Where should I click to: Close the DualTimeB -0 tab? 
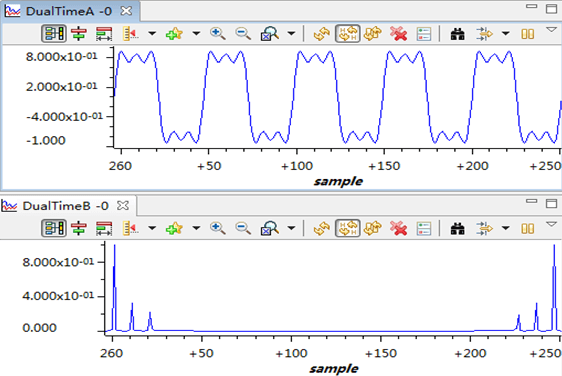point(123,205)
